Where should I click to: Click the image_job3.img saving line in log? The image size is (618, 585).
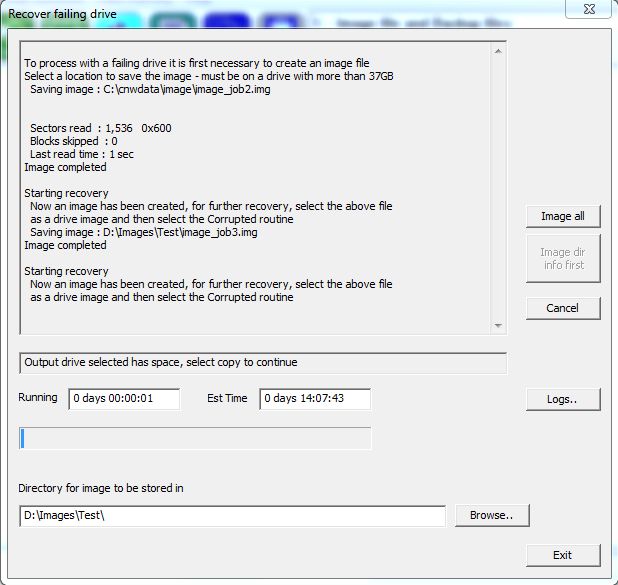coord(143,232)
